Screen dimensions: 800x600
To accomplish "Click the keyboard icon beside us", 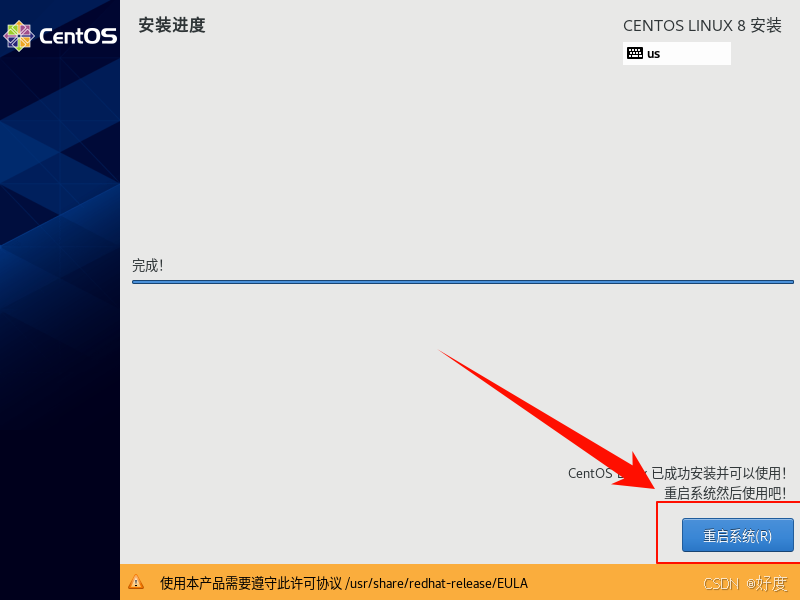I will [635, 53].
